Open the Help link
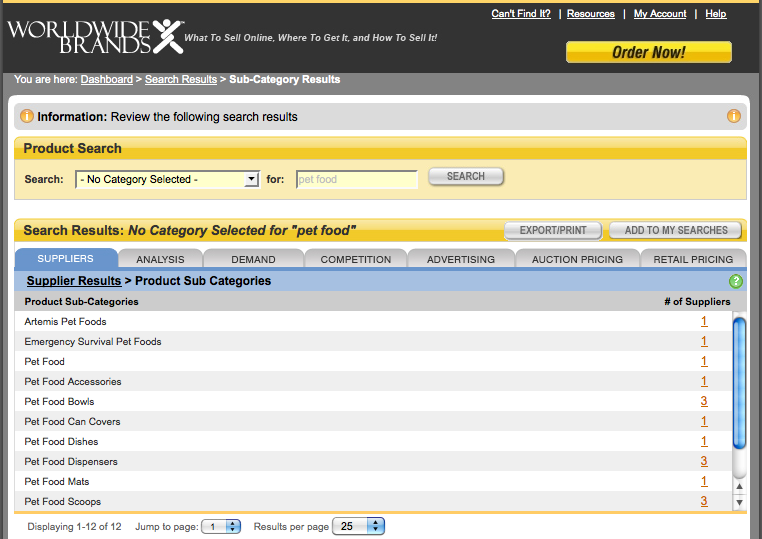 [x=716, y=14]
